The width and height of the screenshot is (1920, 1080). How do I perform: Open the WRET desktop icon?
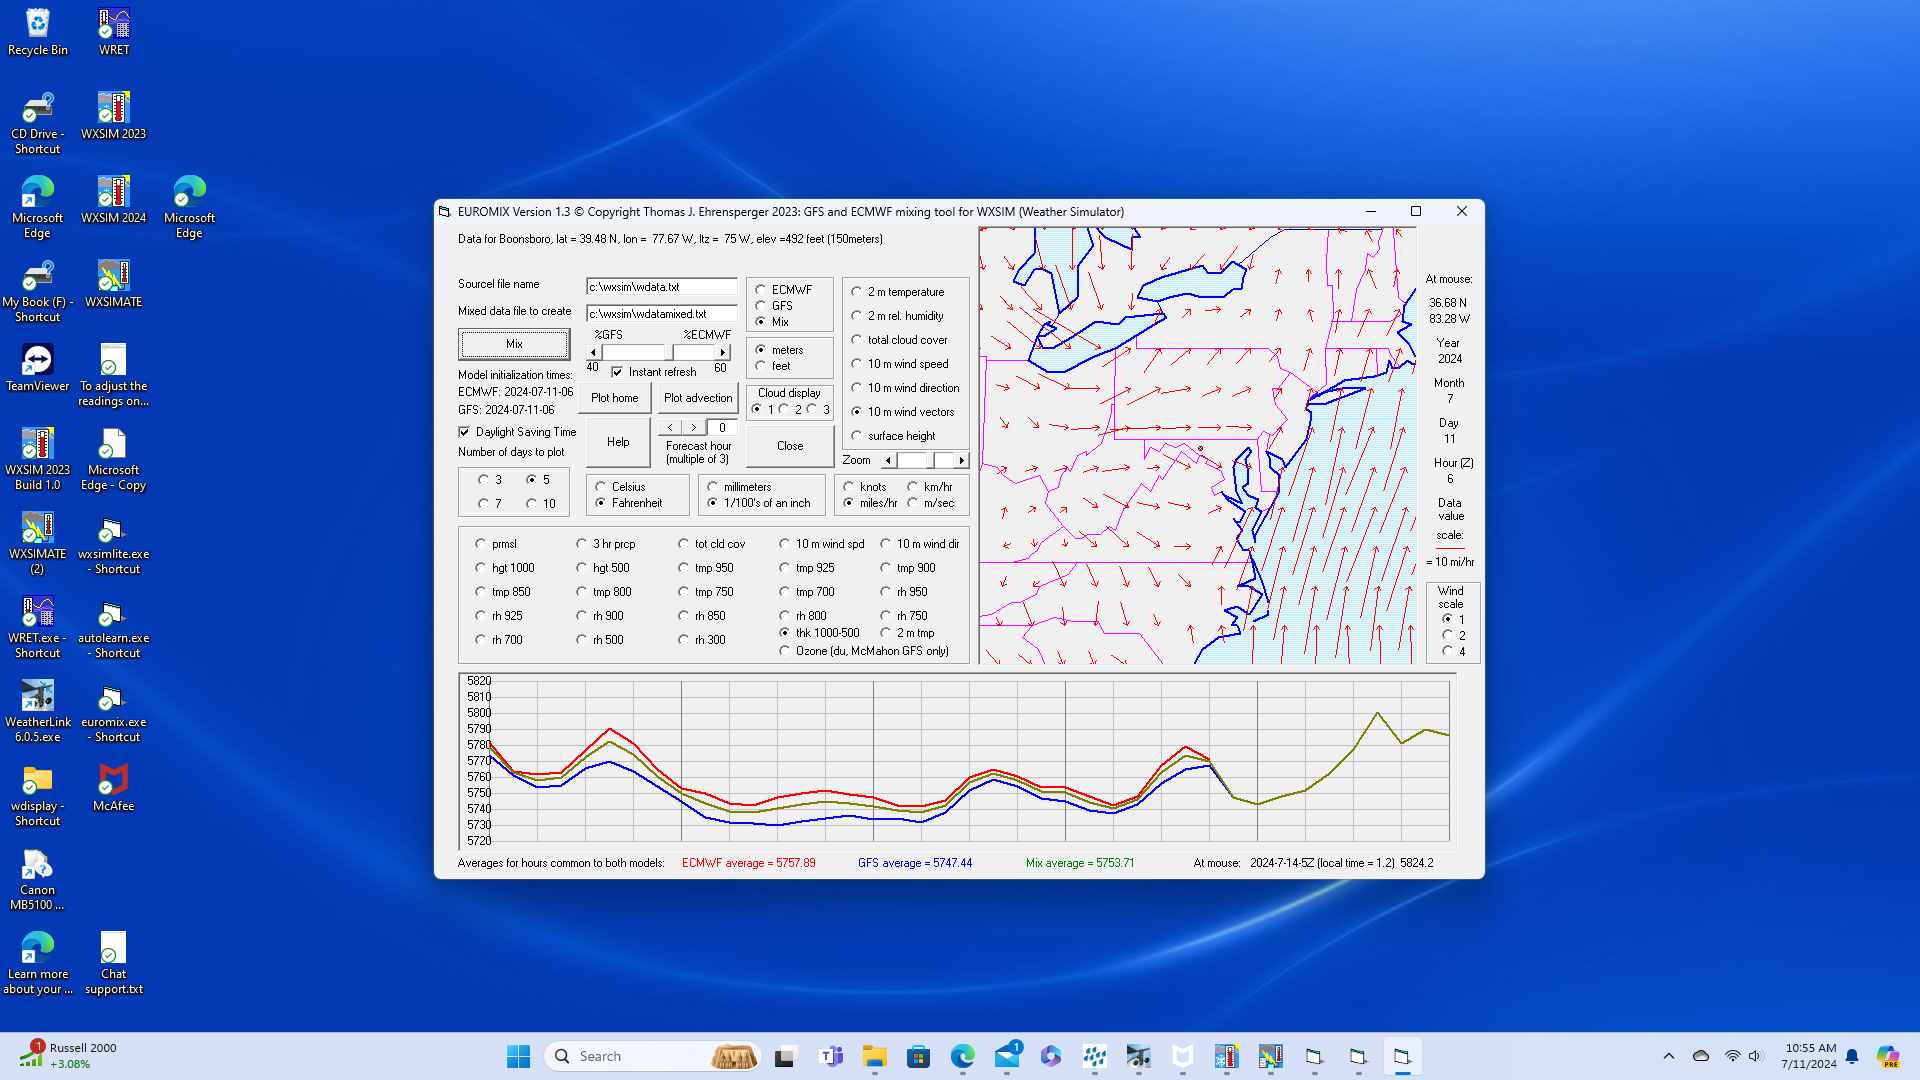click(114, 32)
